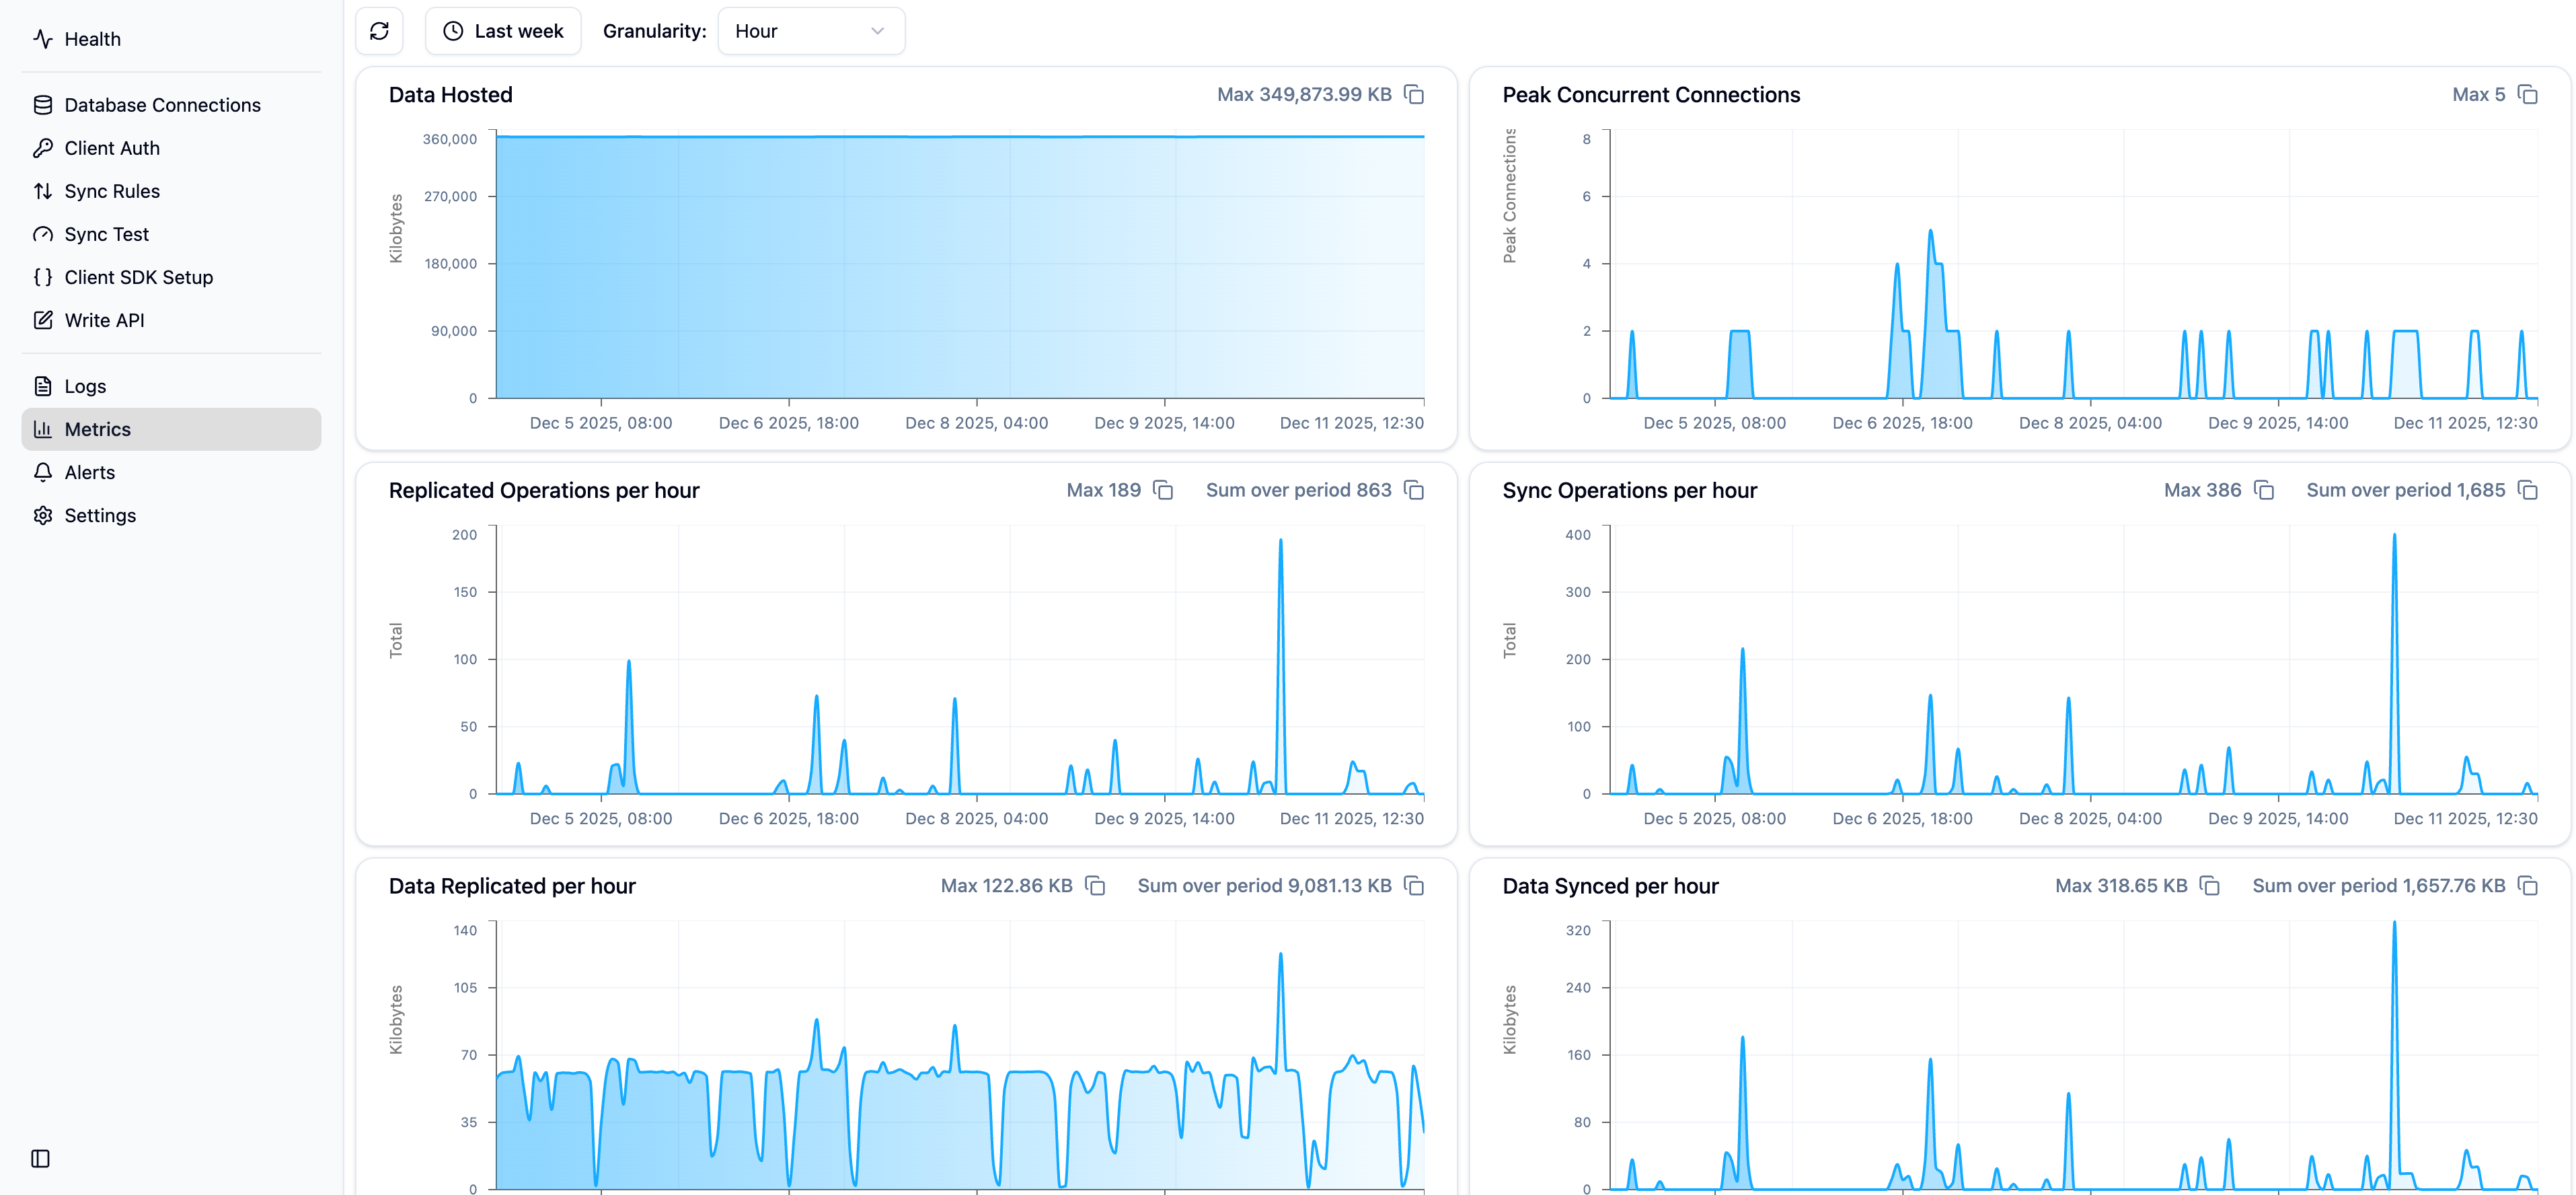Image resolution: width=2576 pixels, height=1195 pixels.
Task: Copy Data Replicated max 122.86 KB
Action: [1095, 886]
